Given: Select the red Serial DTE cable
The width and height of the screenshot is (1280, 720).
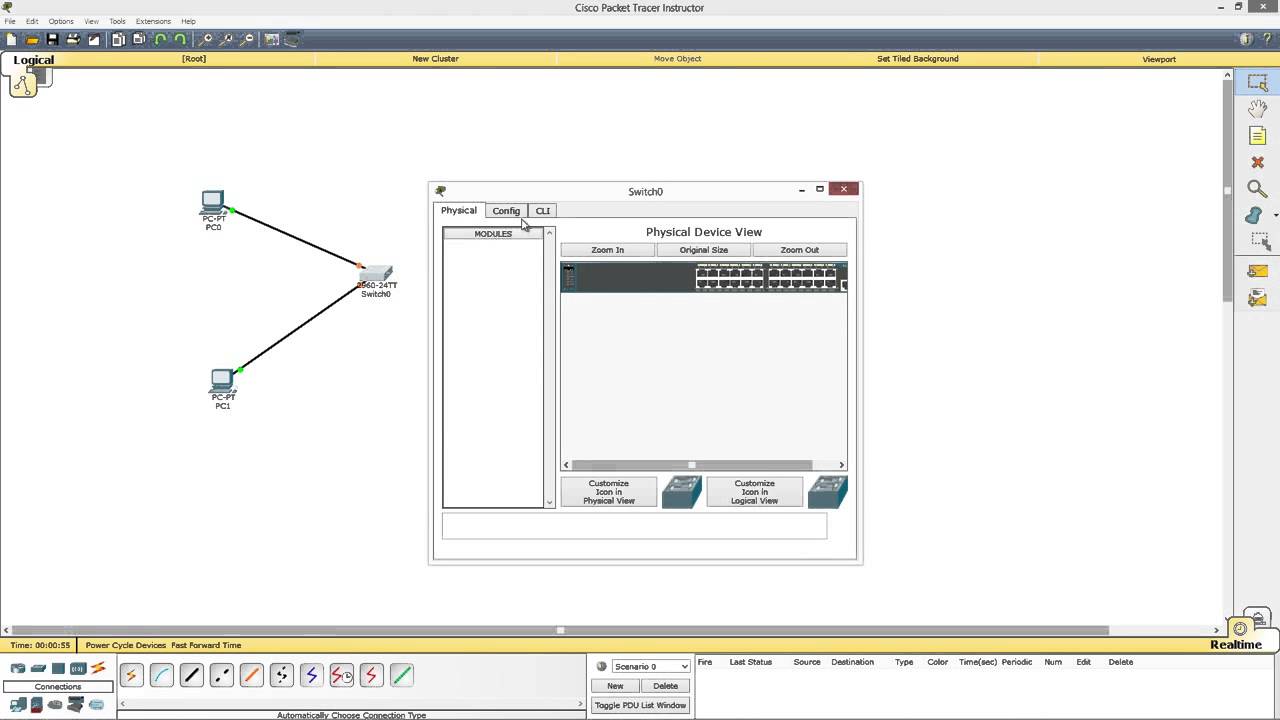Looking at the screenshot, I should point(371,676).
